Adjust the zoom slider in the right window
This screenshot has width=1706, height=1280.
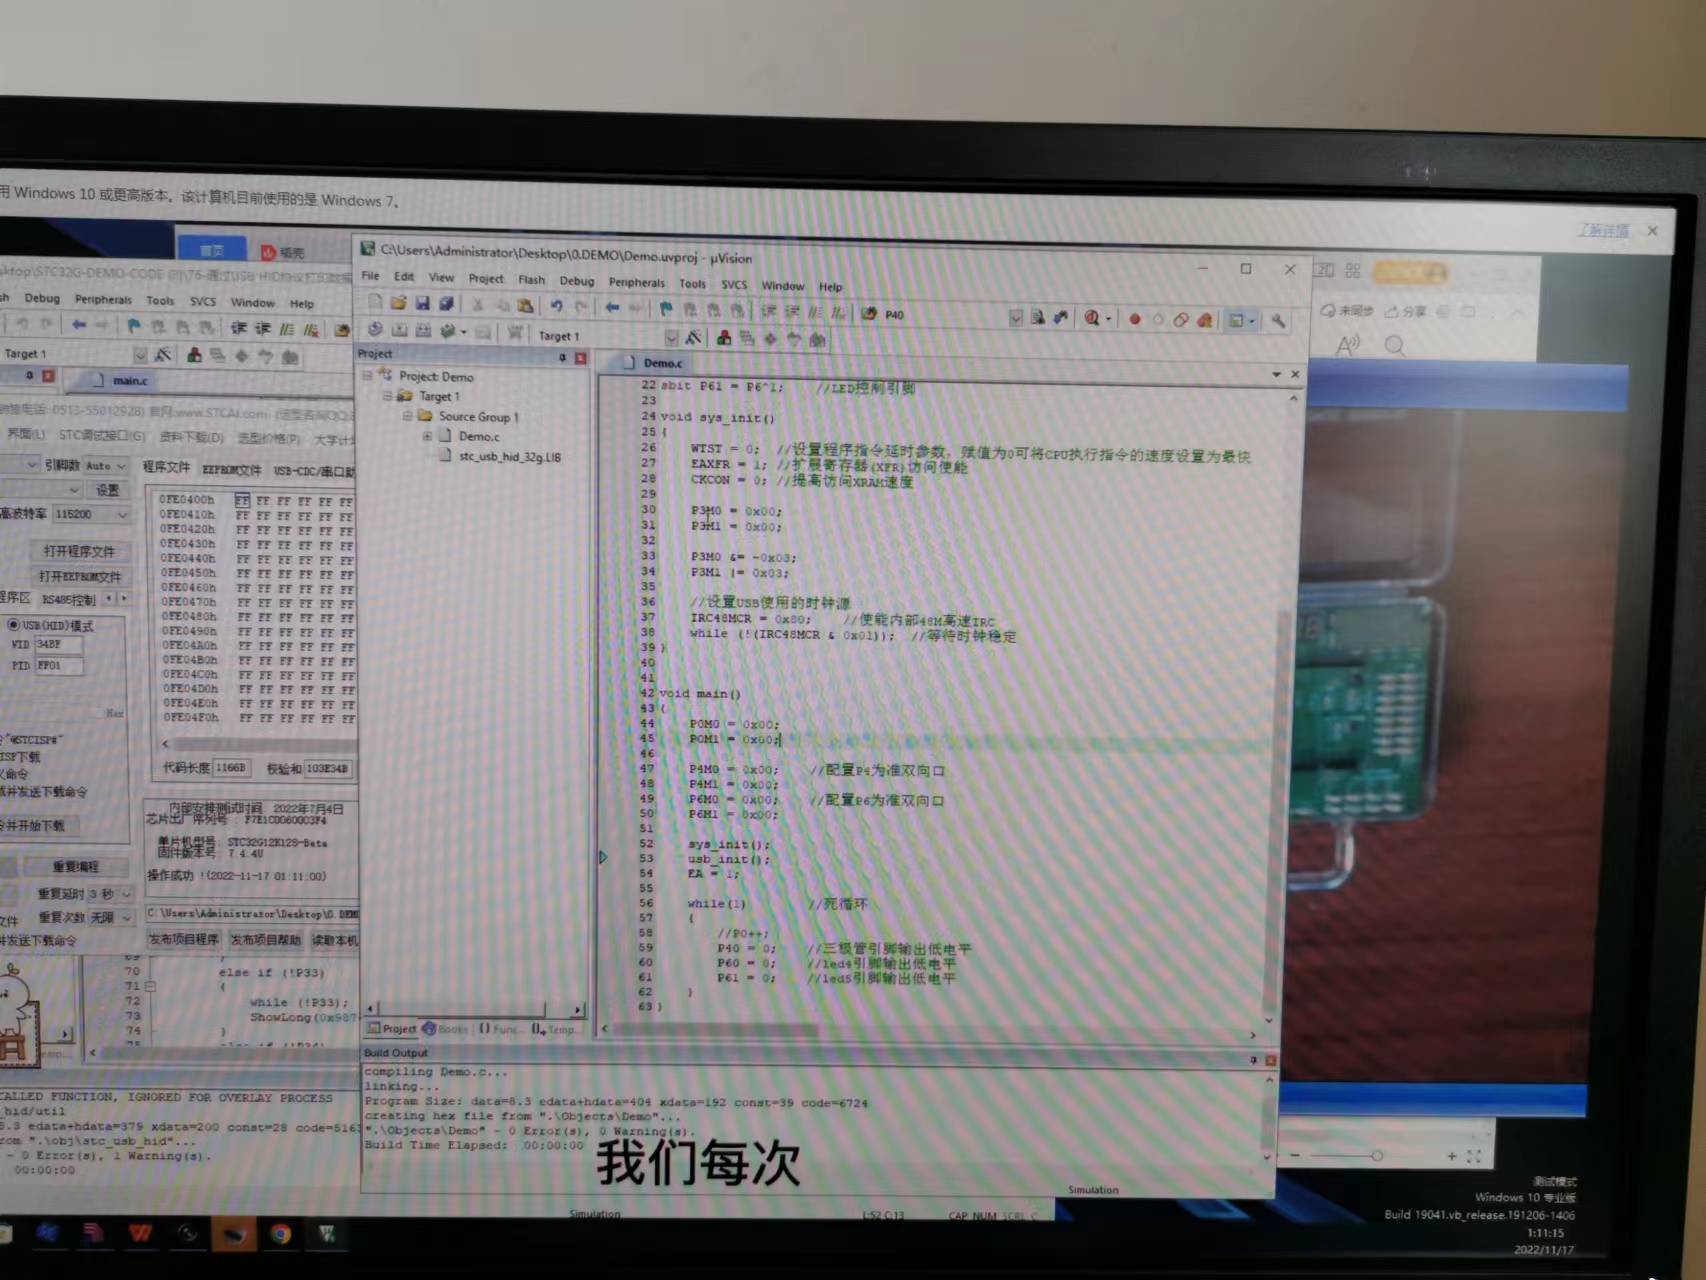pos(1376,1156)
